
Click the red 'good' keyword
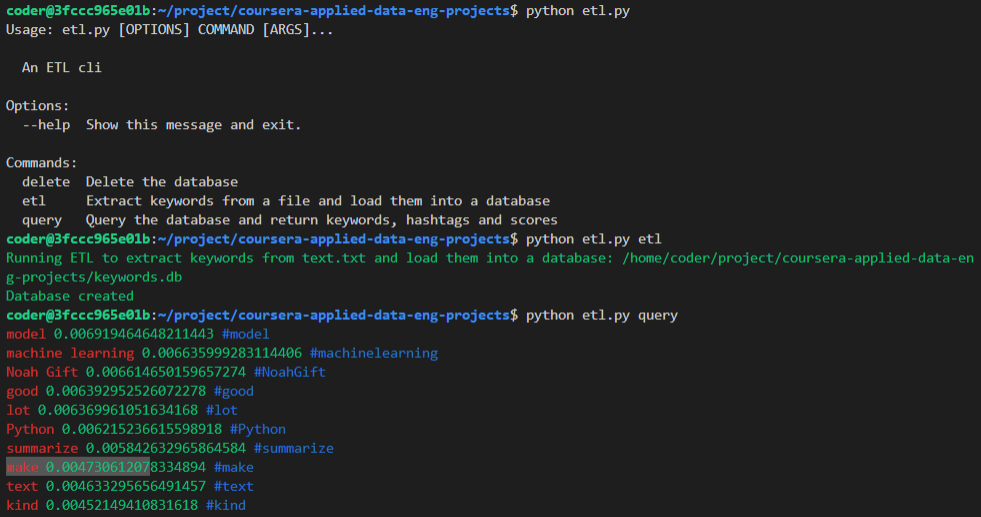tap(22, 391)
